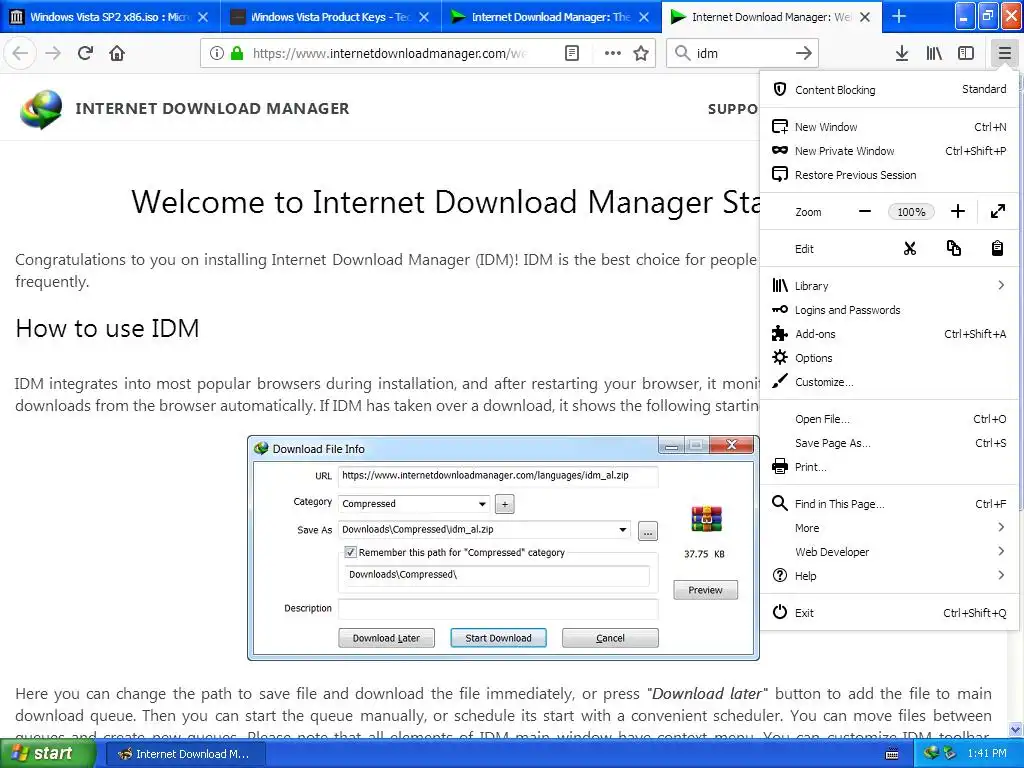Open the page actions three-dot menu
The height and width of the screenshot is (768, 1024).
(613, 53)
